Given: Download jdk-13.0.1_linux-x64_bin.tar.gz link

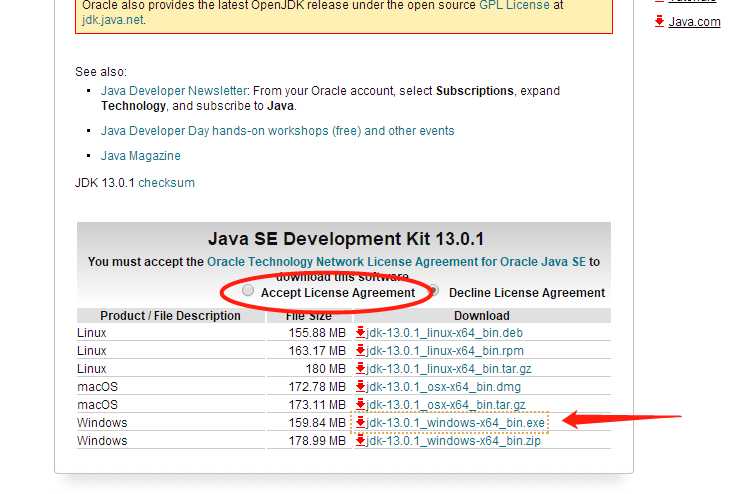Looking at the screenshot, I should tap(448, 368).
